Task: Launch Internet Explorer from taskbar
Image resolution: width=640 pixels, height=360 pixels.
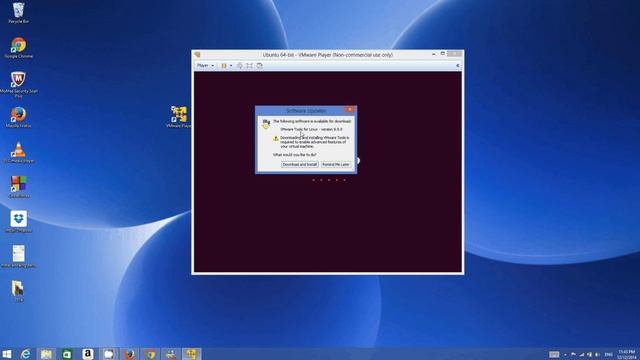Action: coord(25,354)
